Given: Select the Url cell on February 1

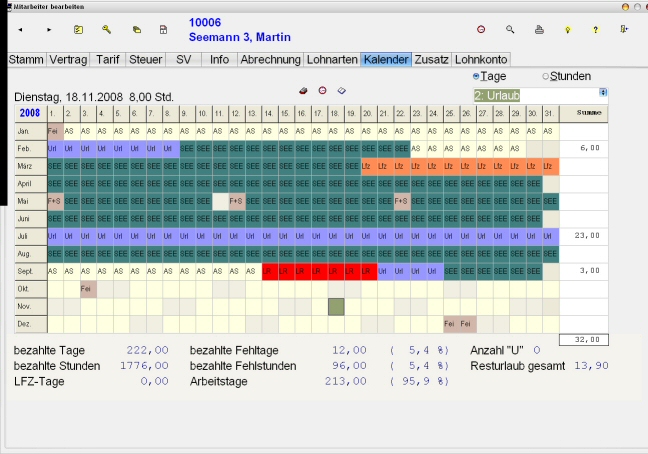Looking at the screenshot, I should coord(55,149).
